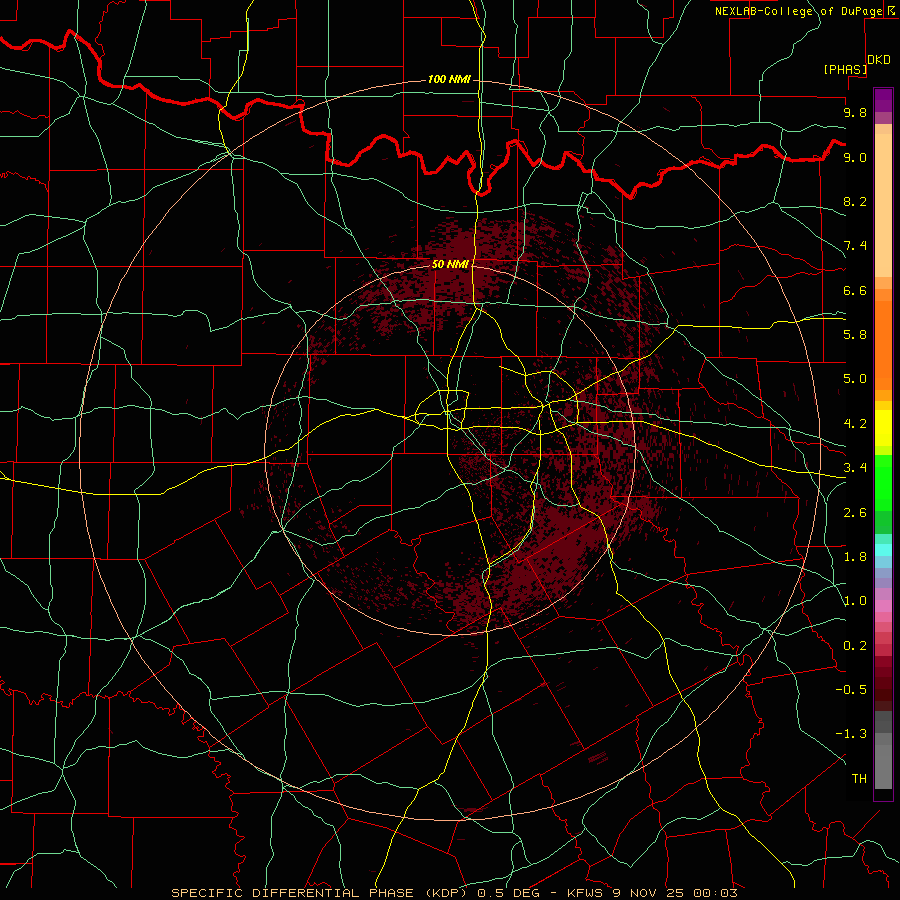Click the 5.0 value on color scale
The height and width of the screenshot is (900, 900).
click(x=855, y=379)
